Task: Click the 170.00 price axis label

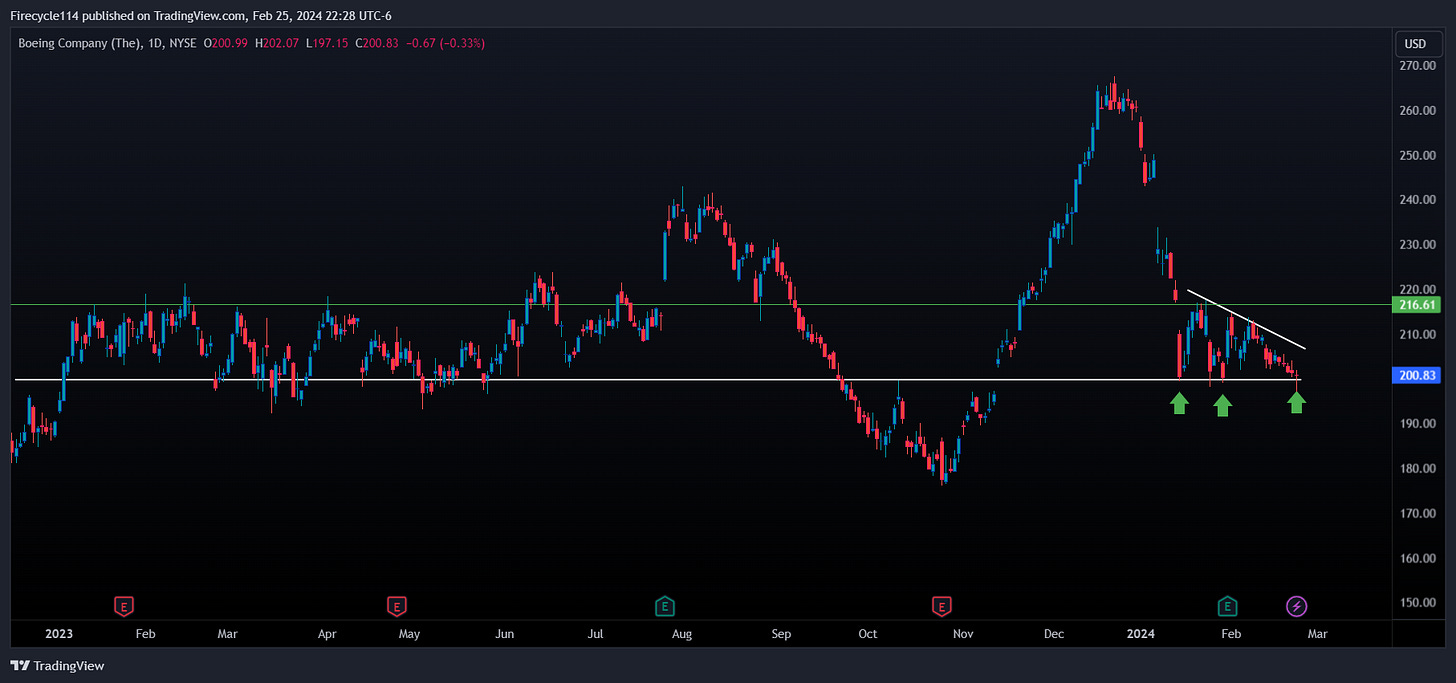Action: click(1418, 514)
